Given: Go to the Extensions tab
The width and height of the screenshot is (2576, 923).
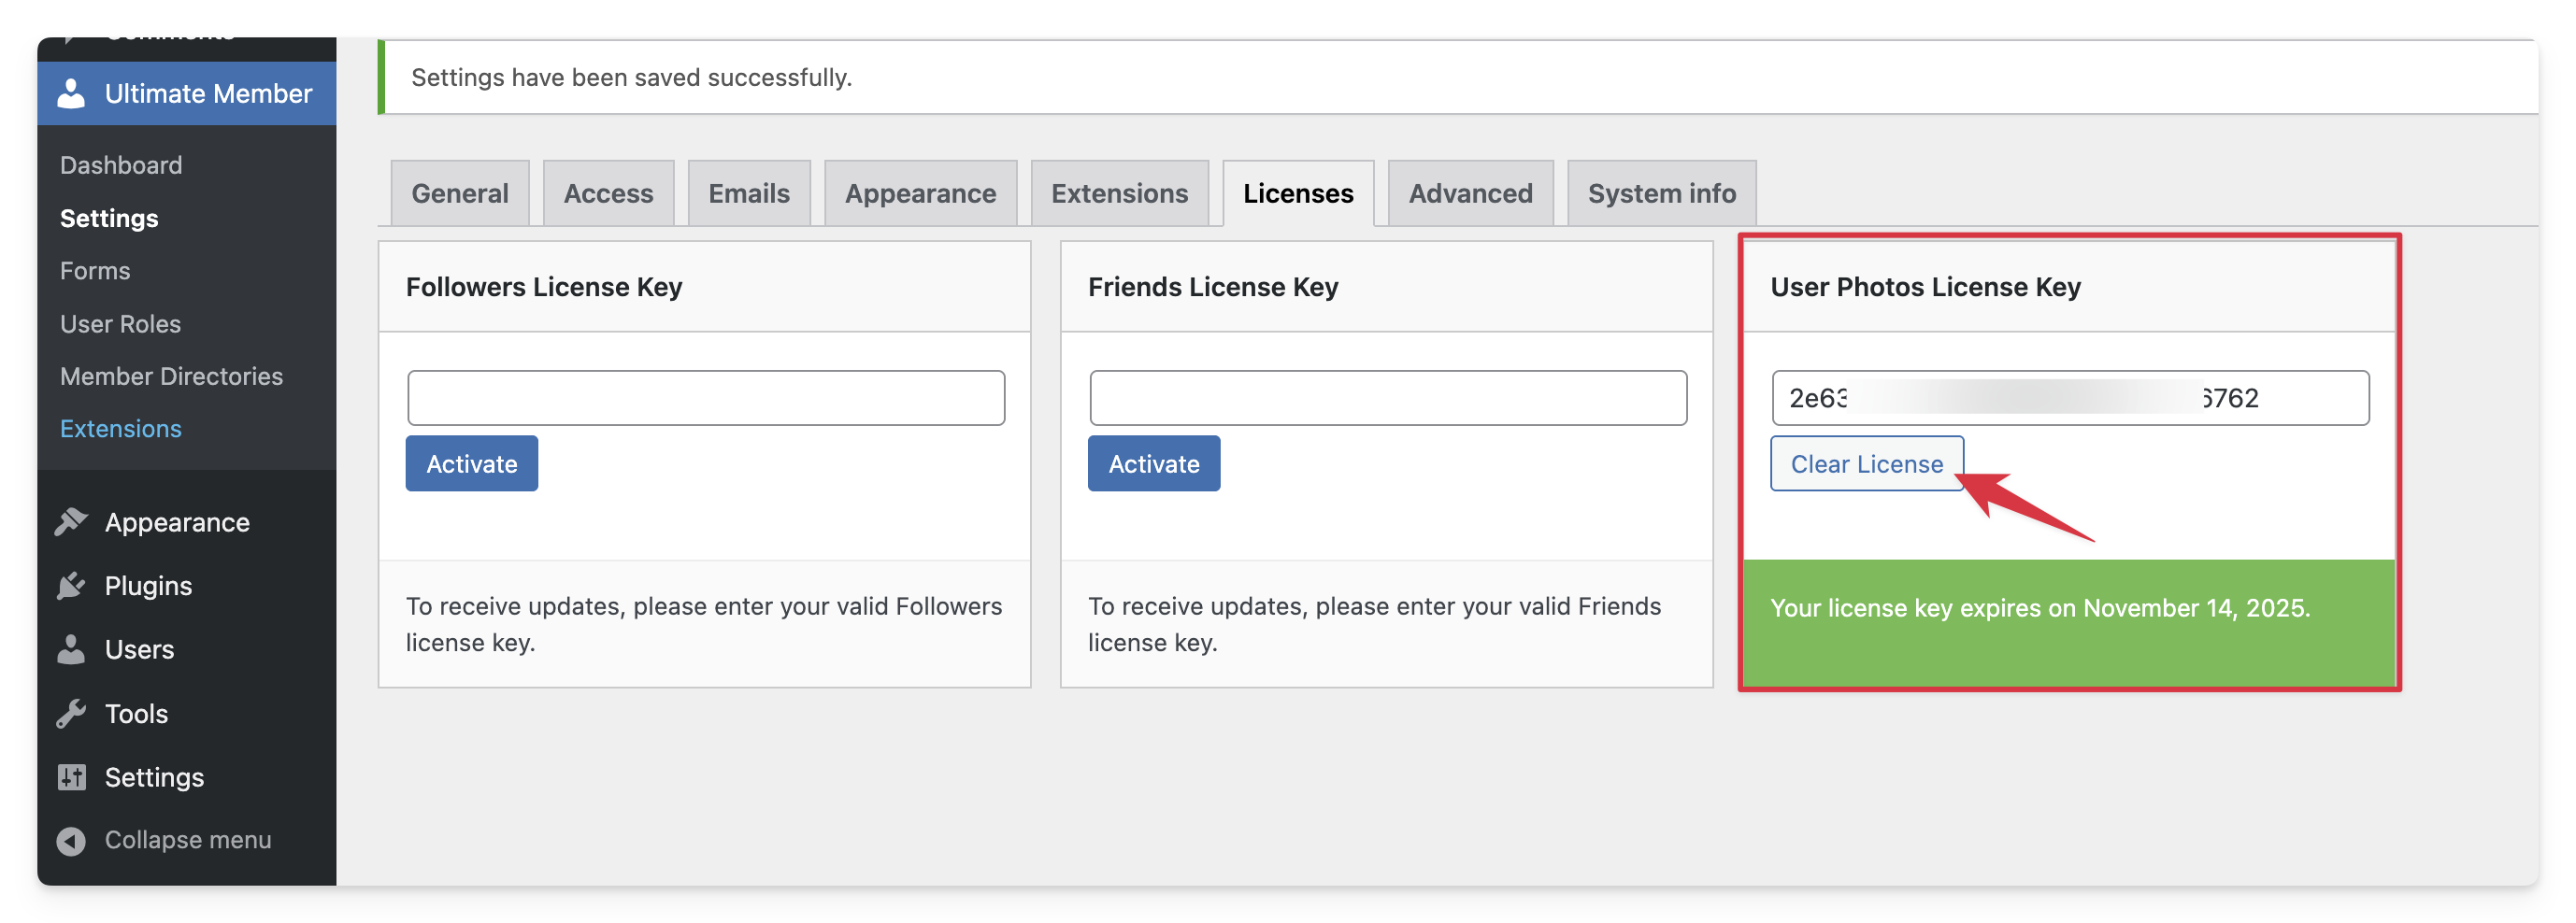Looking at the screenshot, I should [x=1119, y=193].
